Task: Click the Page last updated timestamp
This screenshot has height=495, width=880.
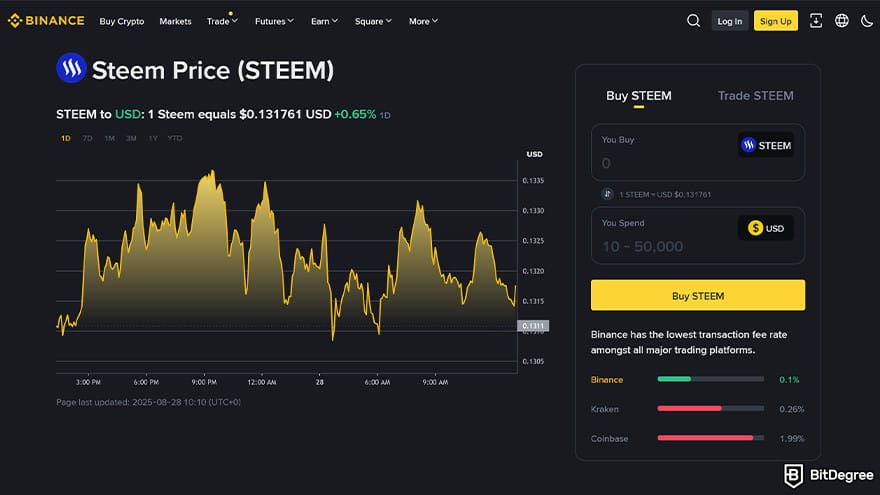Action: (x=148, y=402)
